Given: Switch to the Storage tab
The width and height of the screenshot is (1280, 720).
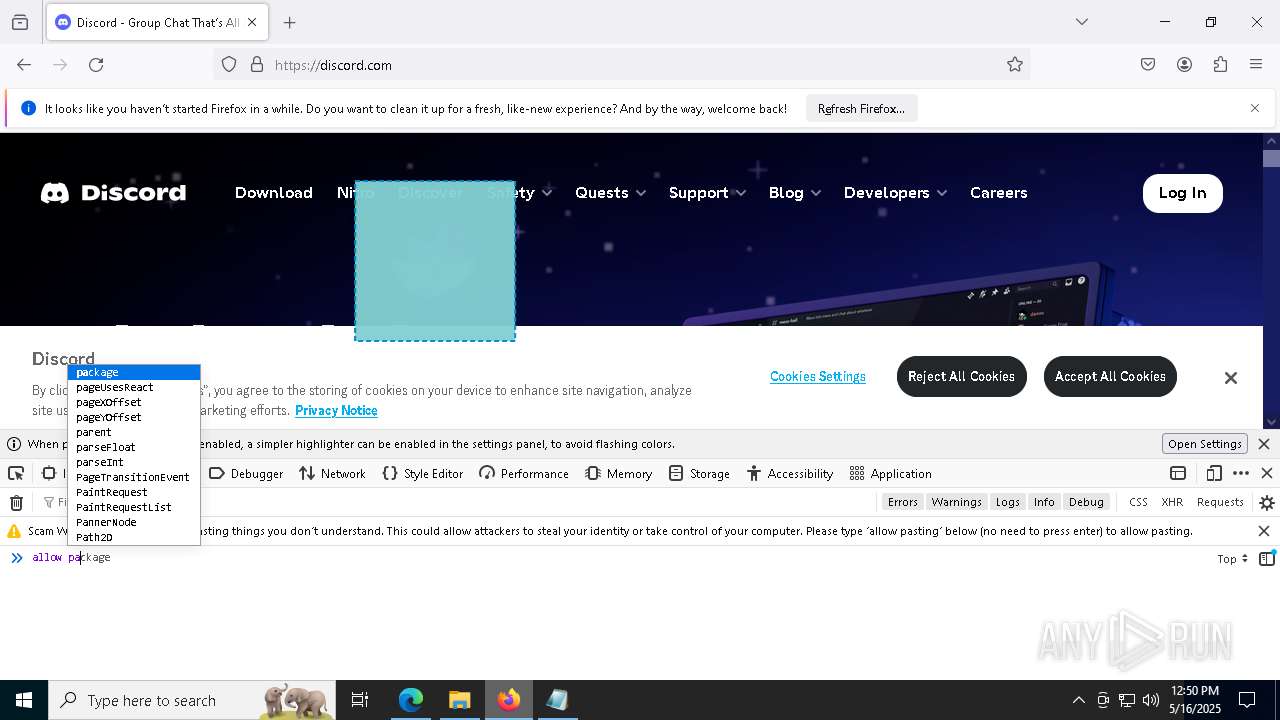Looking at the screenshot, I should [699, 474].
